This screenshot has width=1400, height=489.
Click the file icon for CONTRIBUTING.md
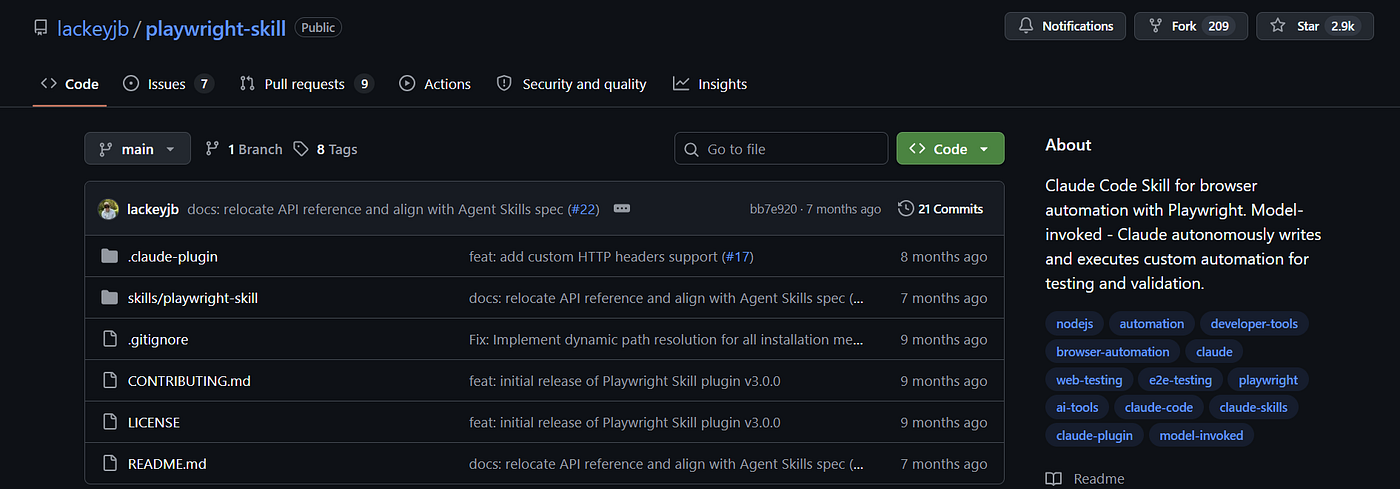point(110,381)
